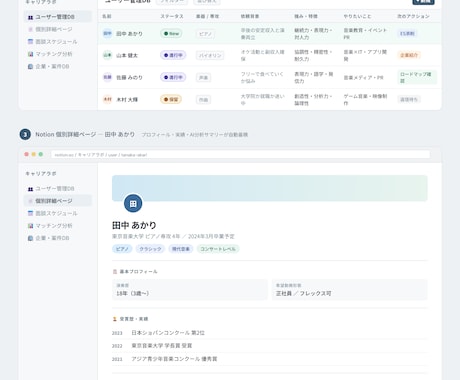Image resolution: width=460 pixels, height=380 pixels.
Task: Click the 進行中 status badge for 佐藤 みのり
Action: click(173, 77)
